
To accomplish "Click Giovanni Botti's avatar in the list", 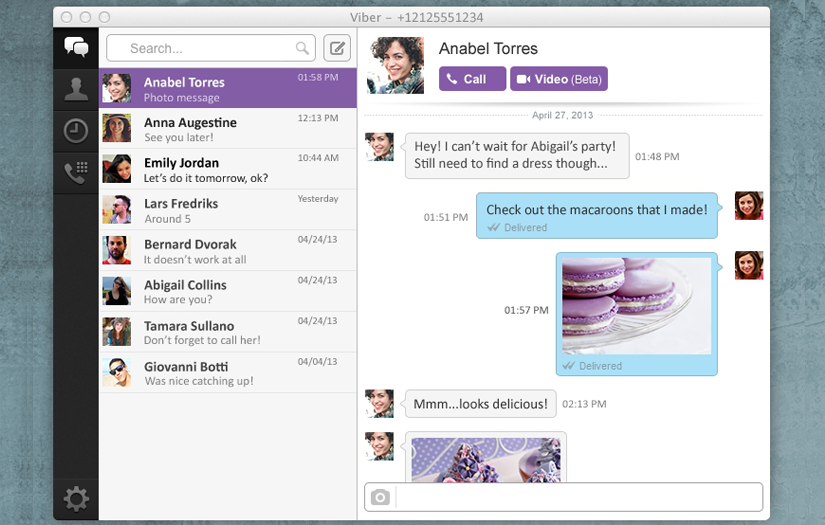I will 116,372.
